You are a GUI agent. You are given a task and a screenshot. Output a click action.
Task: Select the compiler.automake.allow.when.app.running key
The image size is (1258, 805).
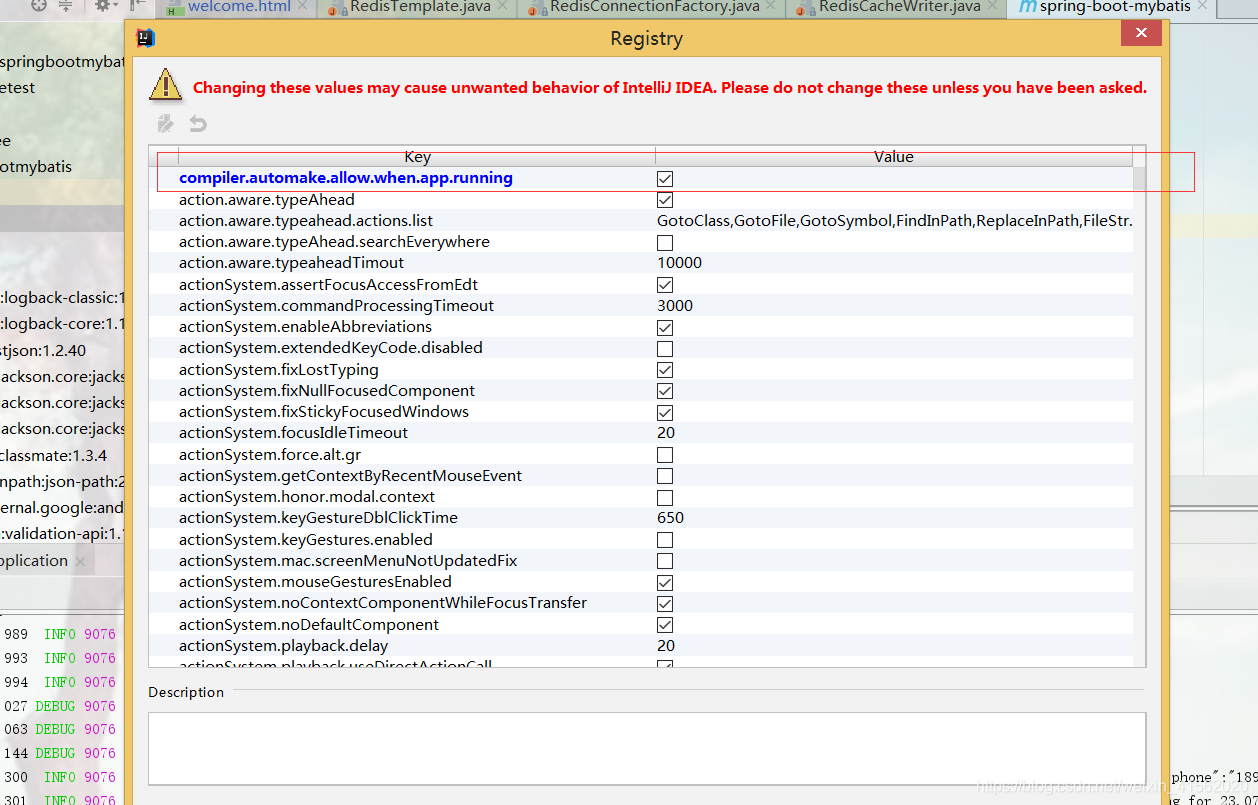pos(346,178)
